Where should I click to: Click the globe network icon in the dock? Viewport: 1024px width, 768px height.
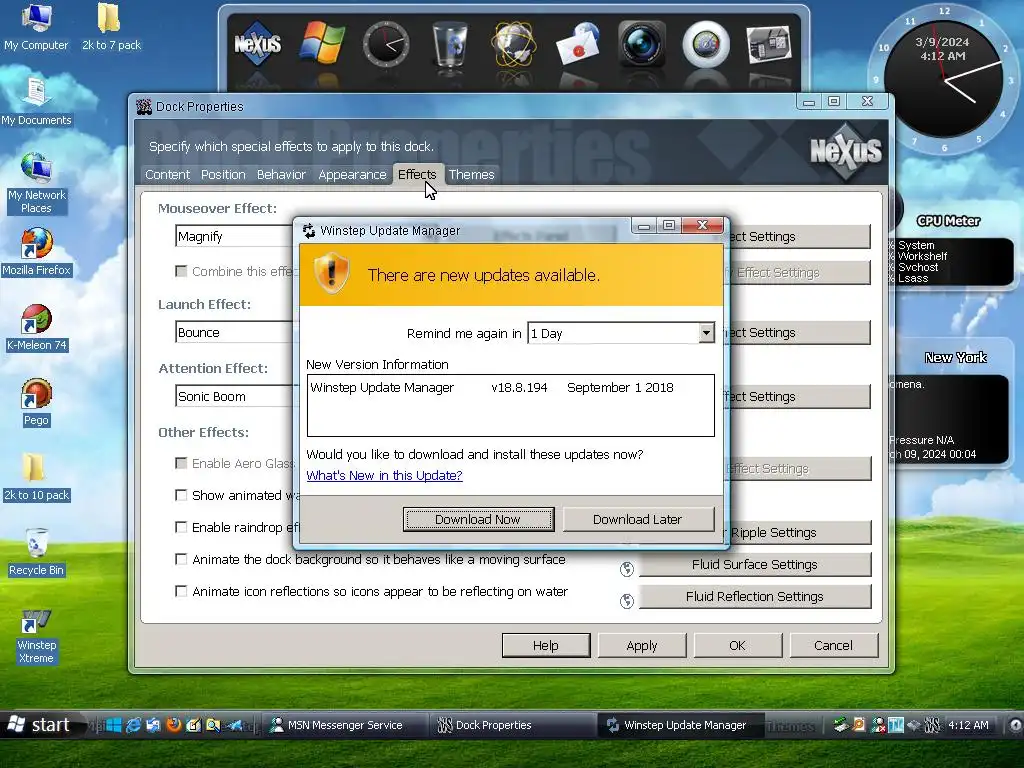click(x=514, y=44)
